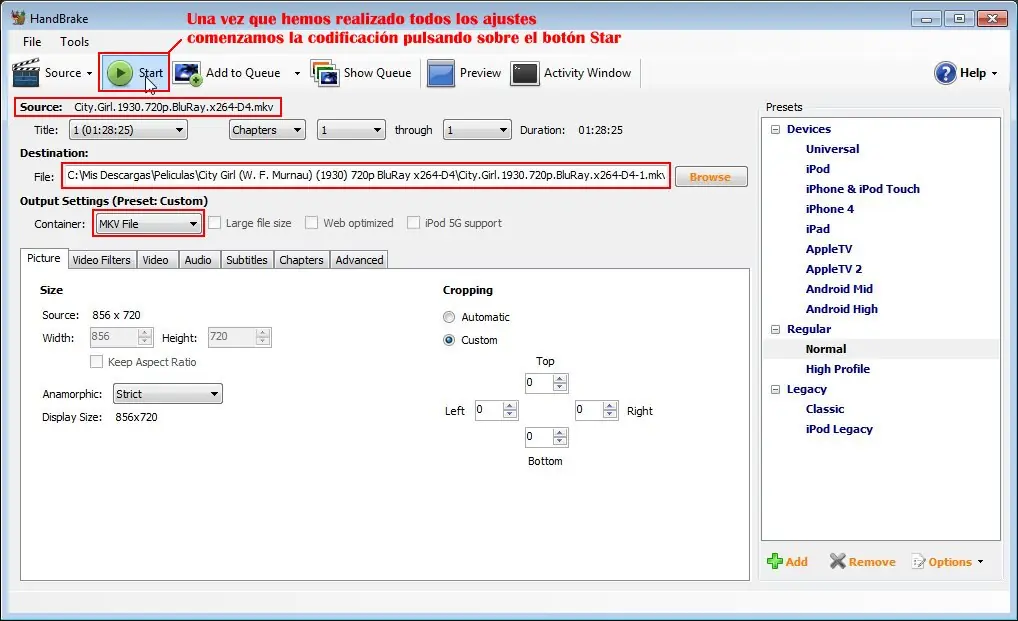The image size is (1018, 621).
Task: Select the iPad preset
Action: pos(817,229)
